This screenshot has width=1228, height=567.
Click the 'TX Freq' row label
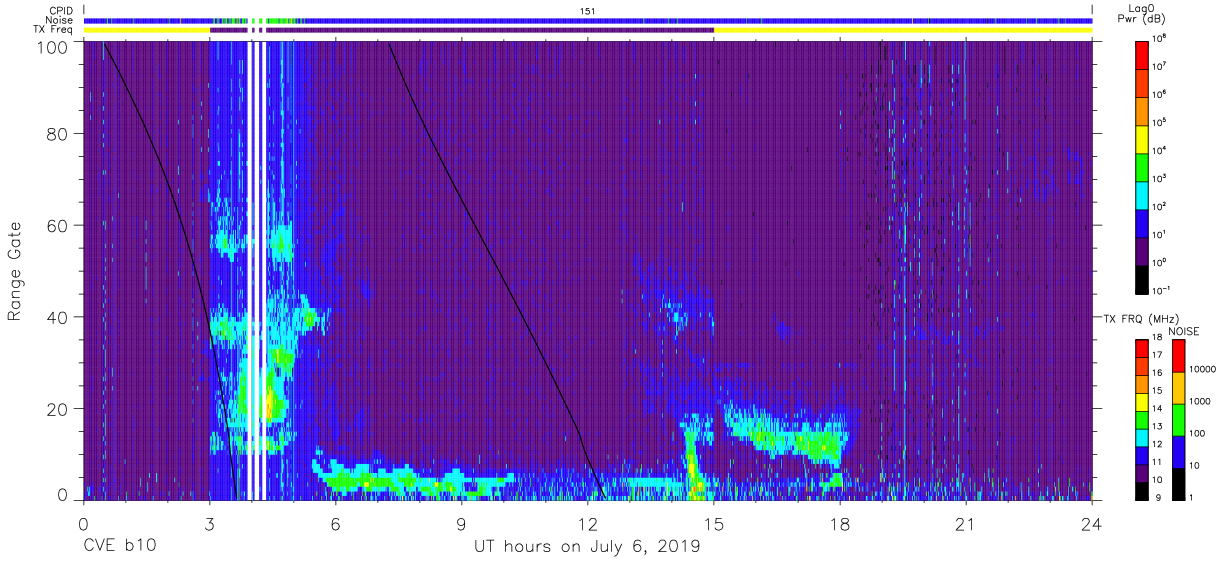pos(55,30)
